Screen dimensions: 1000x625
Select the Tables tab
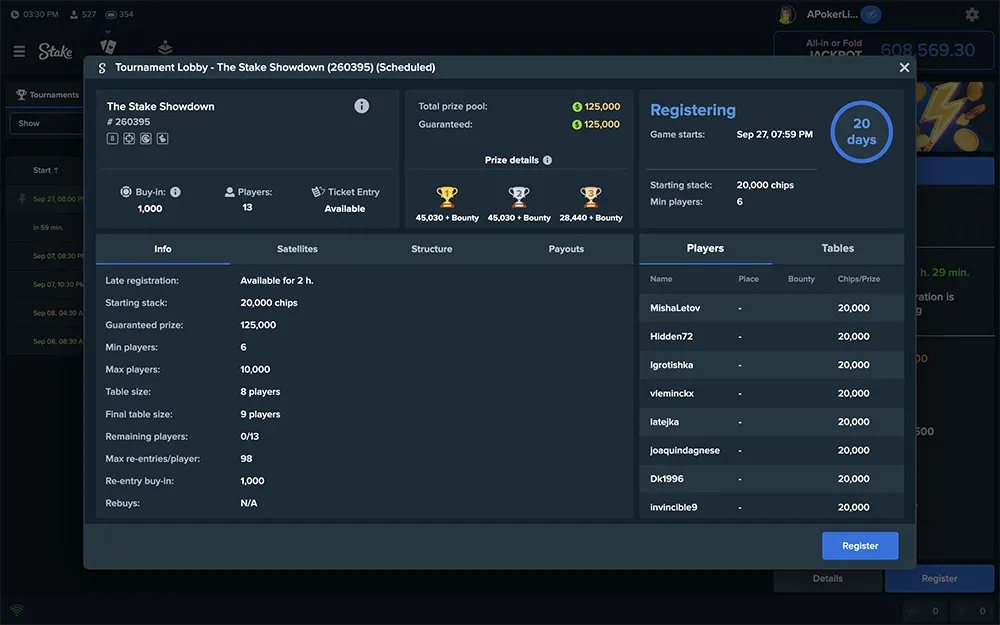(837, 248)
